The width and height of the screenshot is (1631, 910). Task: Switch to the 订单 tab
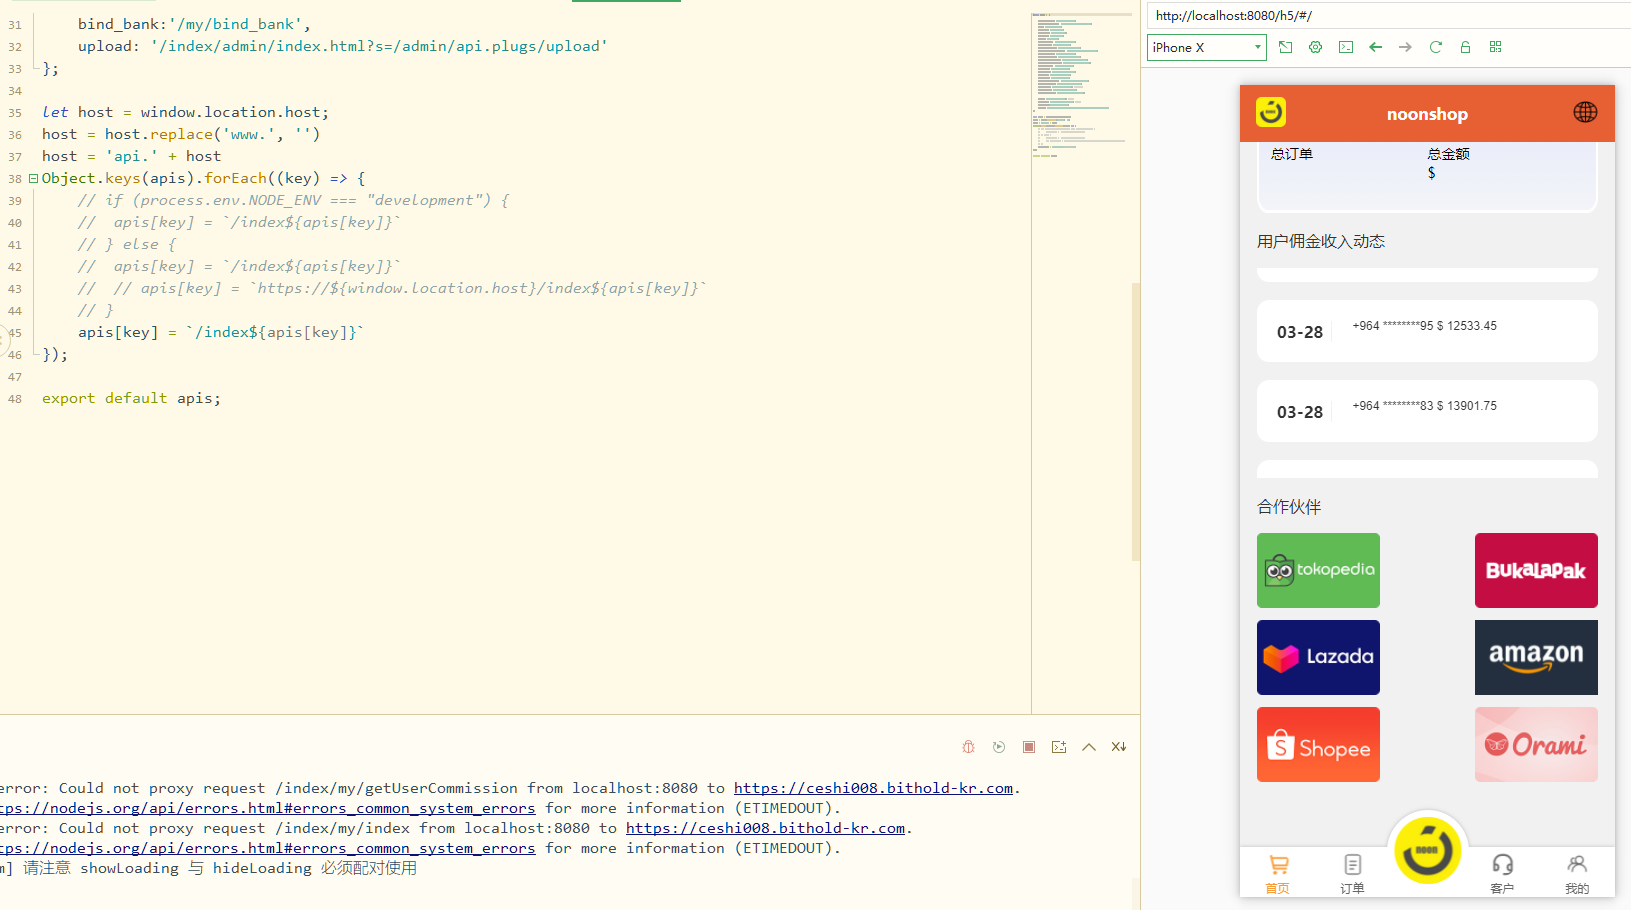(x=1352, y=872)
